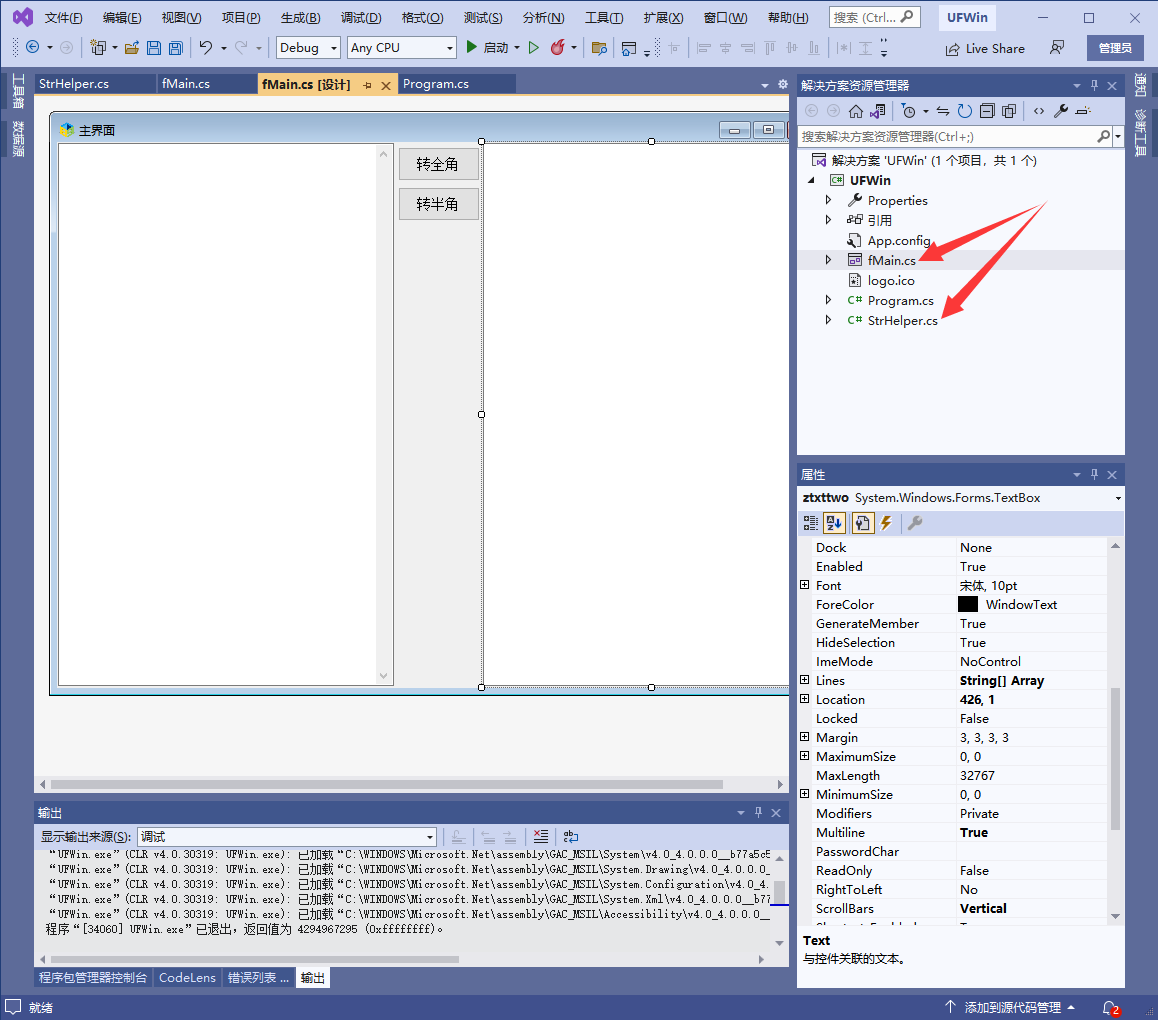Toggle Word Wrap in Output panel
This screenshot has height=1020, width=1158.
[571, 836]
